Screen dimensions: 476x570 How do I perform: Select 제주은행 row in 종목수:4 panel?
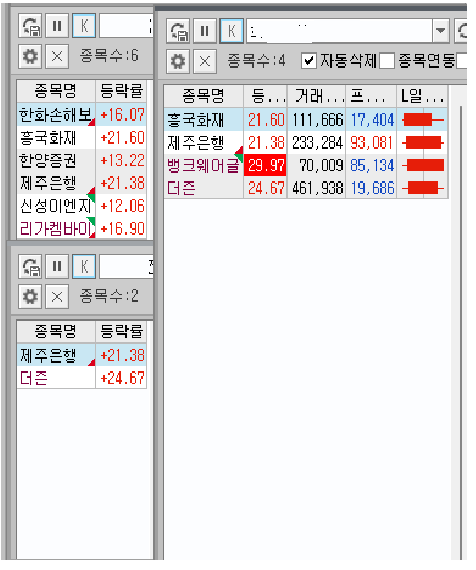306,142
